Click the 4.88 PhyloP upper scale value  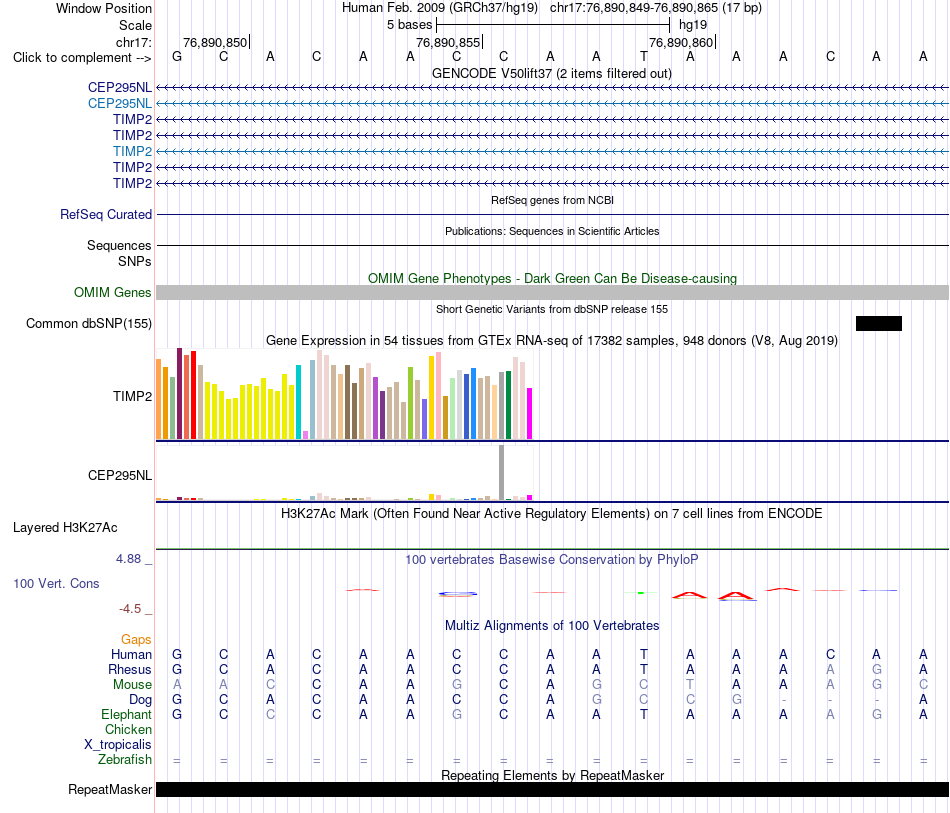coord(128,559)
